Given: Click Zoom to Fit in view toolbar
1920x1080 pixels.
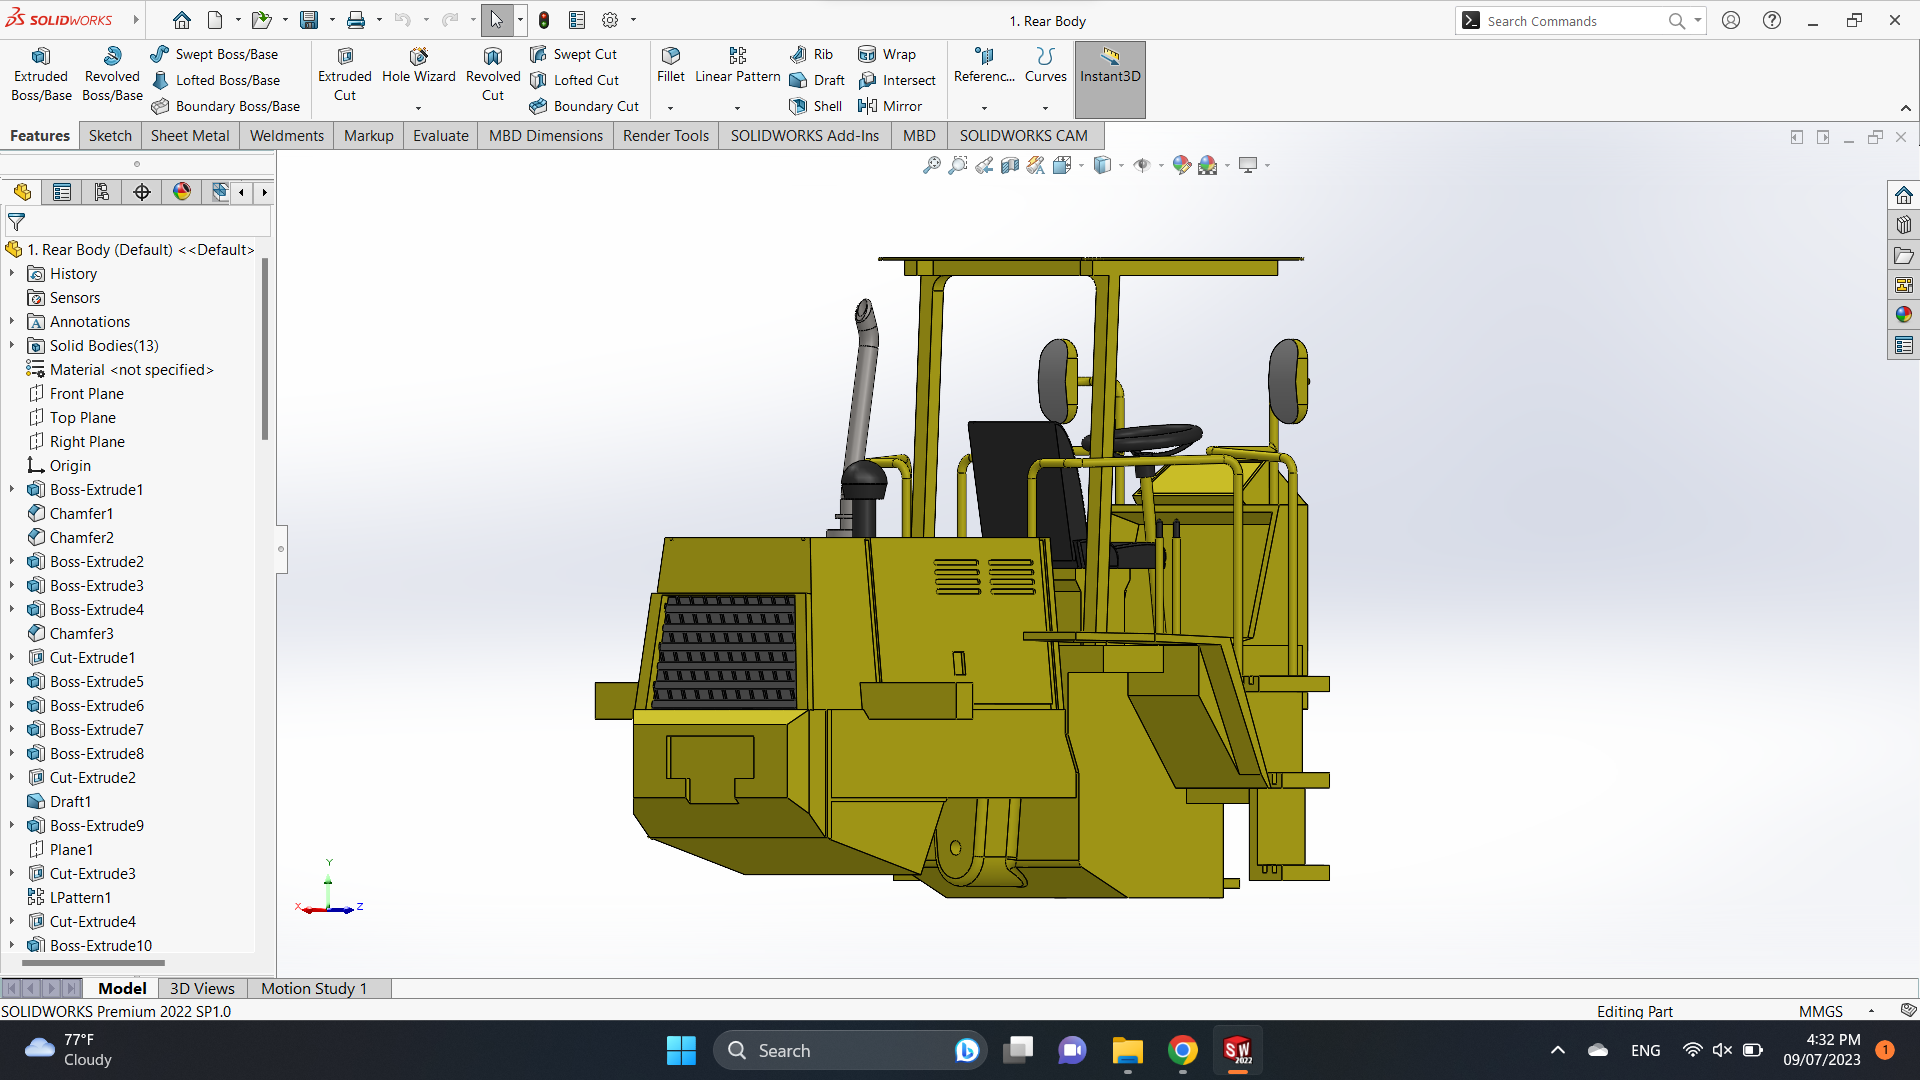Looking at the screenshot, I should 931,165.
